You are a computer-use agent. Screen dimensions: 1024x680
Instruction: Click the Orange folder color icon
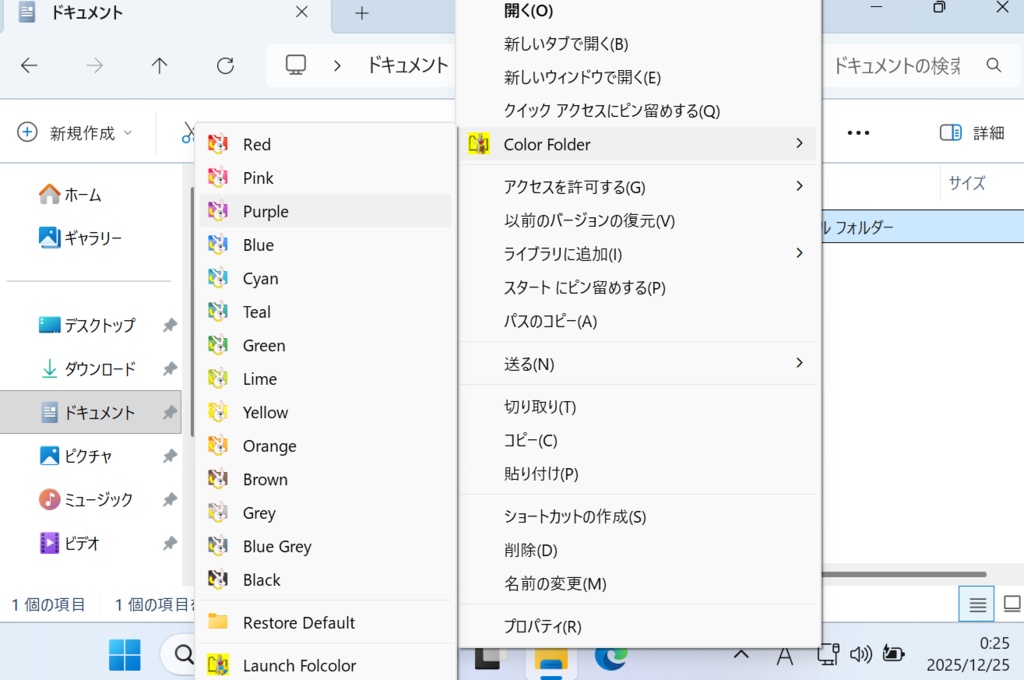(217, 445)
